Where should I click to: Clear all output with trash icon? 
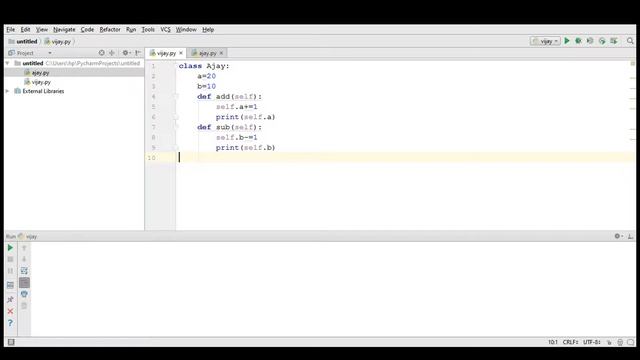(x=24, y=306)
